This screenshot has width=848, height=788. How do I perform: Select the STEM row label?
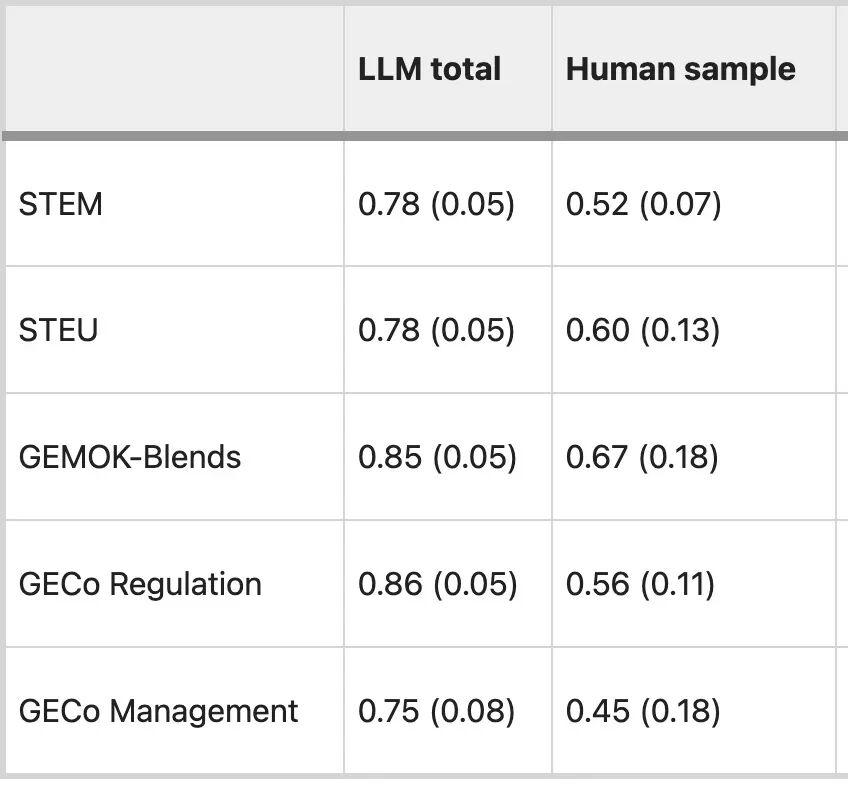tap(60, 204)
